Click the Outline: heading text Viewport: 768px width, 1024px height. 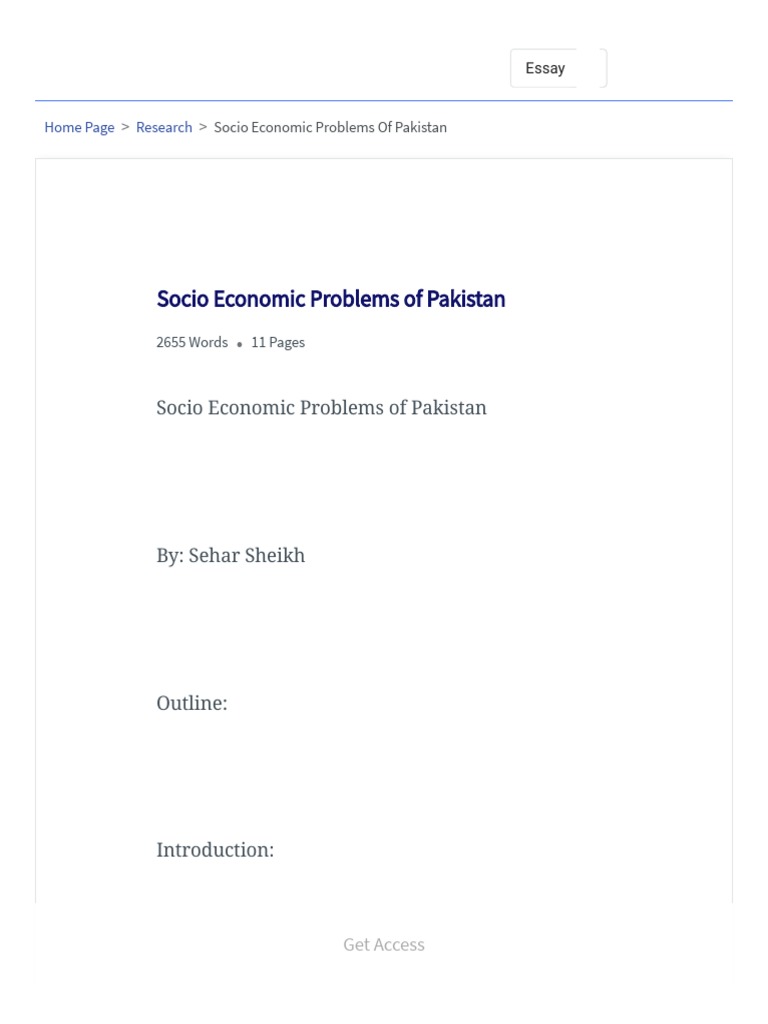tap(191, 703)
